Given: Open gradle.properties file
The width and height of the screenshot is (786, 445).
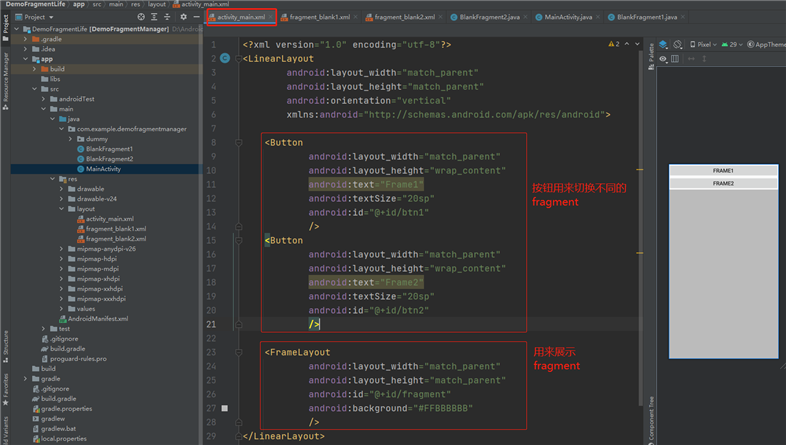Looking at the screenshot, I should click(66, 409).
